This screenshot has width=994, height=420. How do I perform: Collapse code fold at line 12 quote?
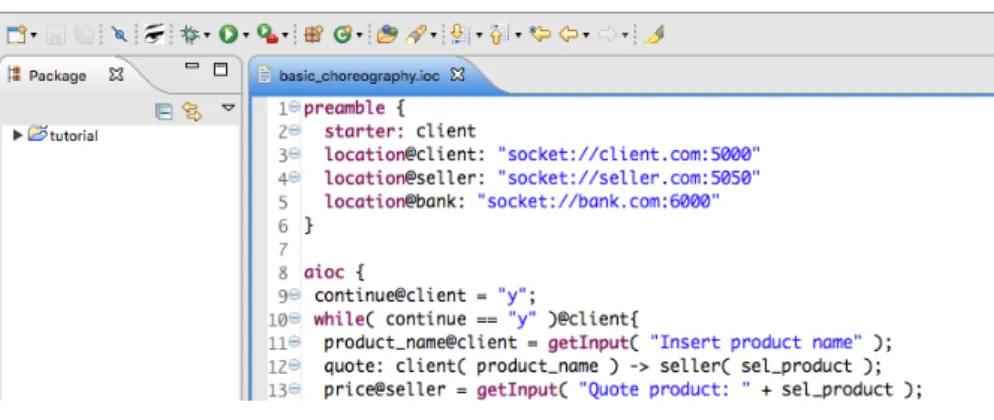coord(294,366)
